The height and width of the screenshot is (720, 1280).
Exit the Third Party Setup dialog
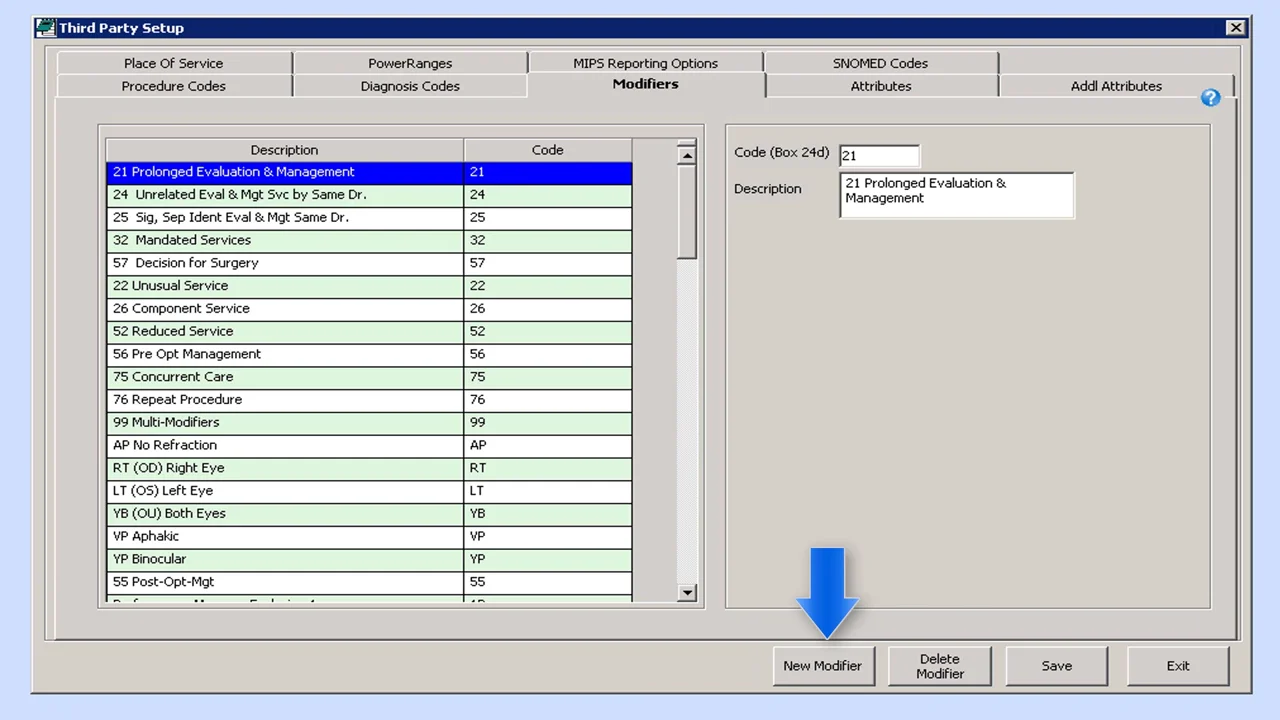tap(1178, 666)
